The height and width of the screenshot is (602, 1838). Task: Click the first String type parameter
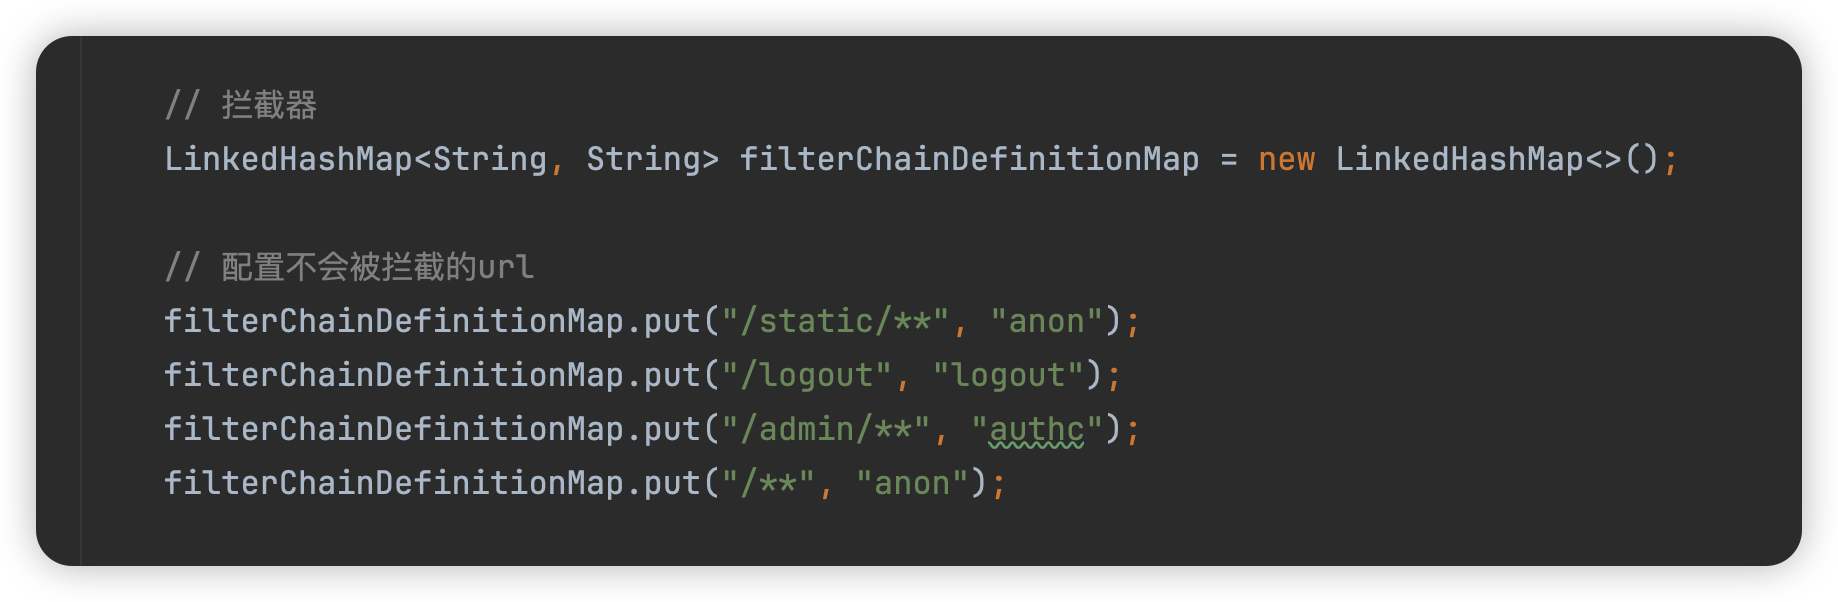tap(489, 159)
